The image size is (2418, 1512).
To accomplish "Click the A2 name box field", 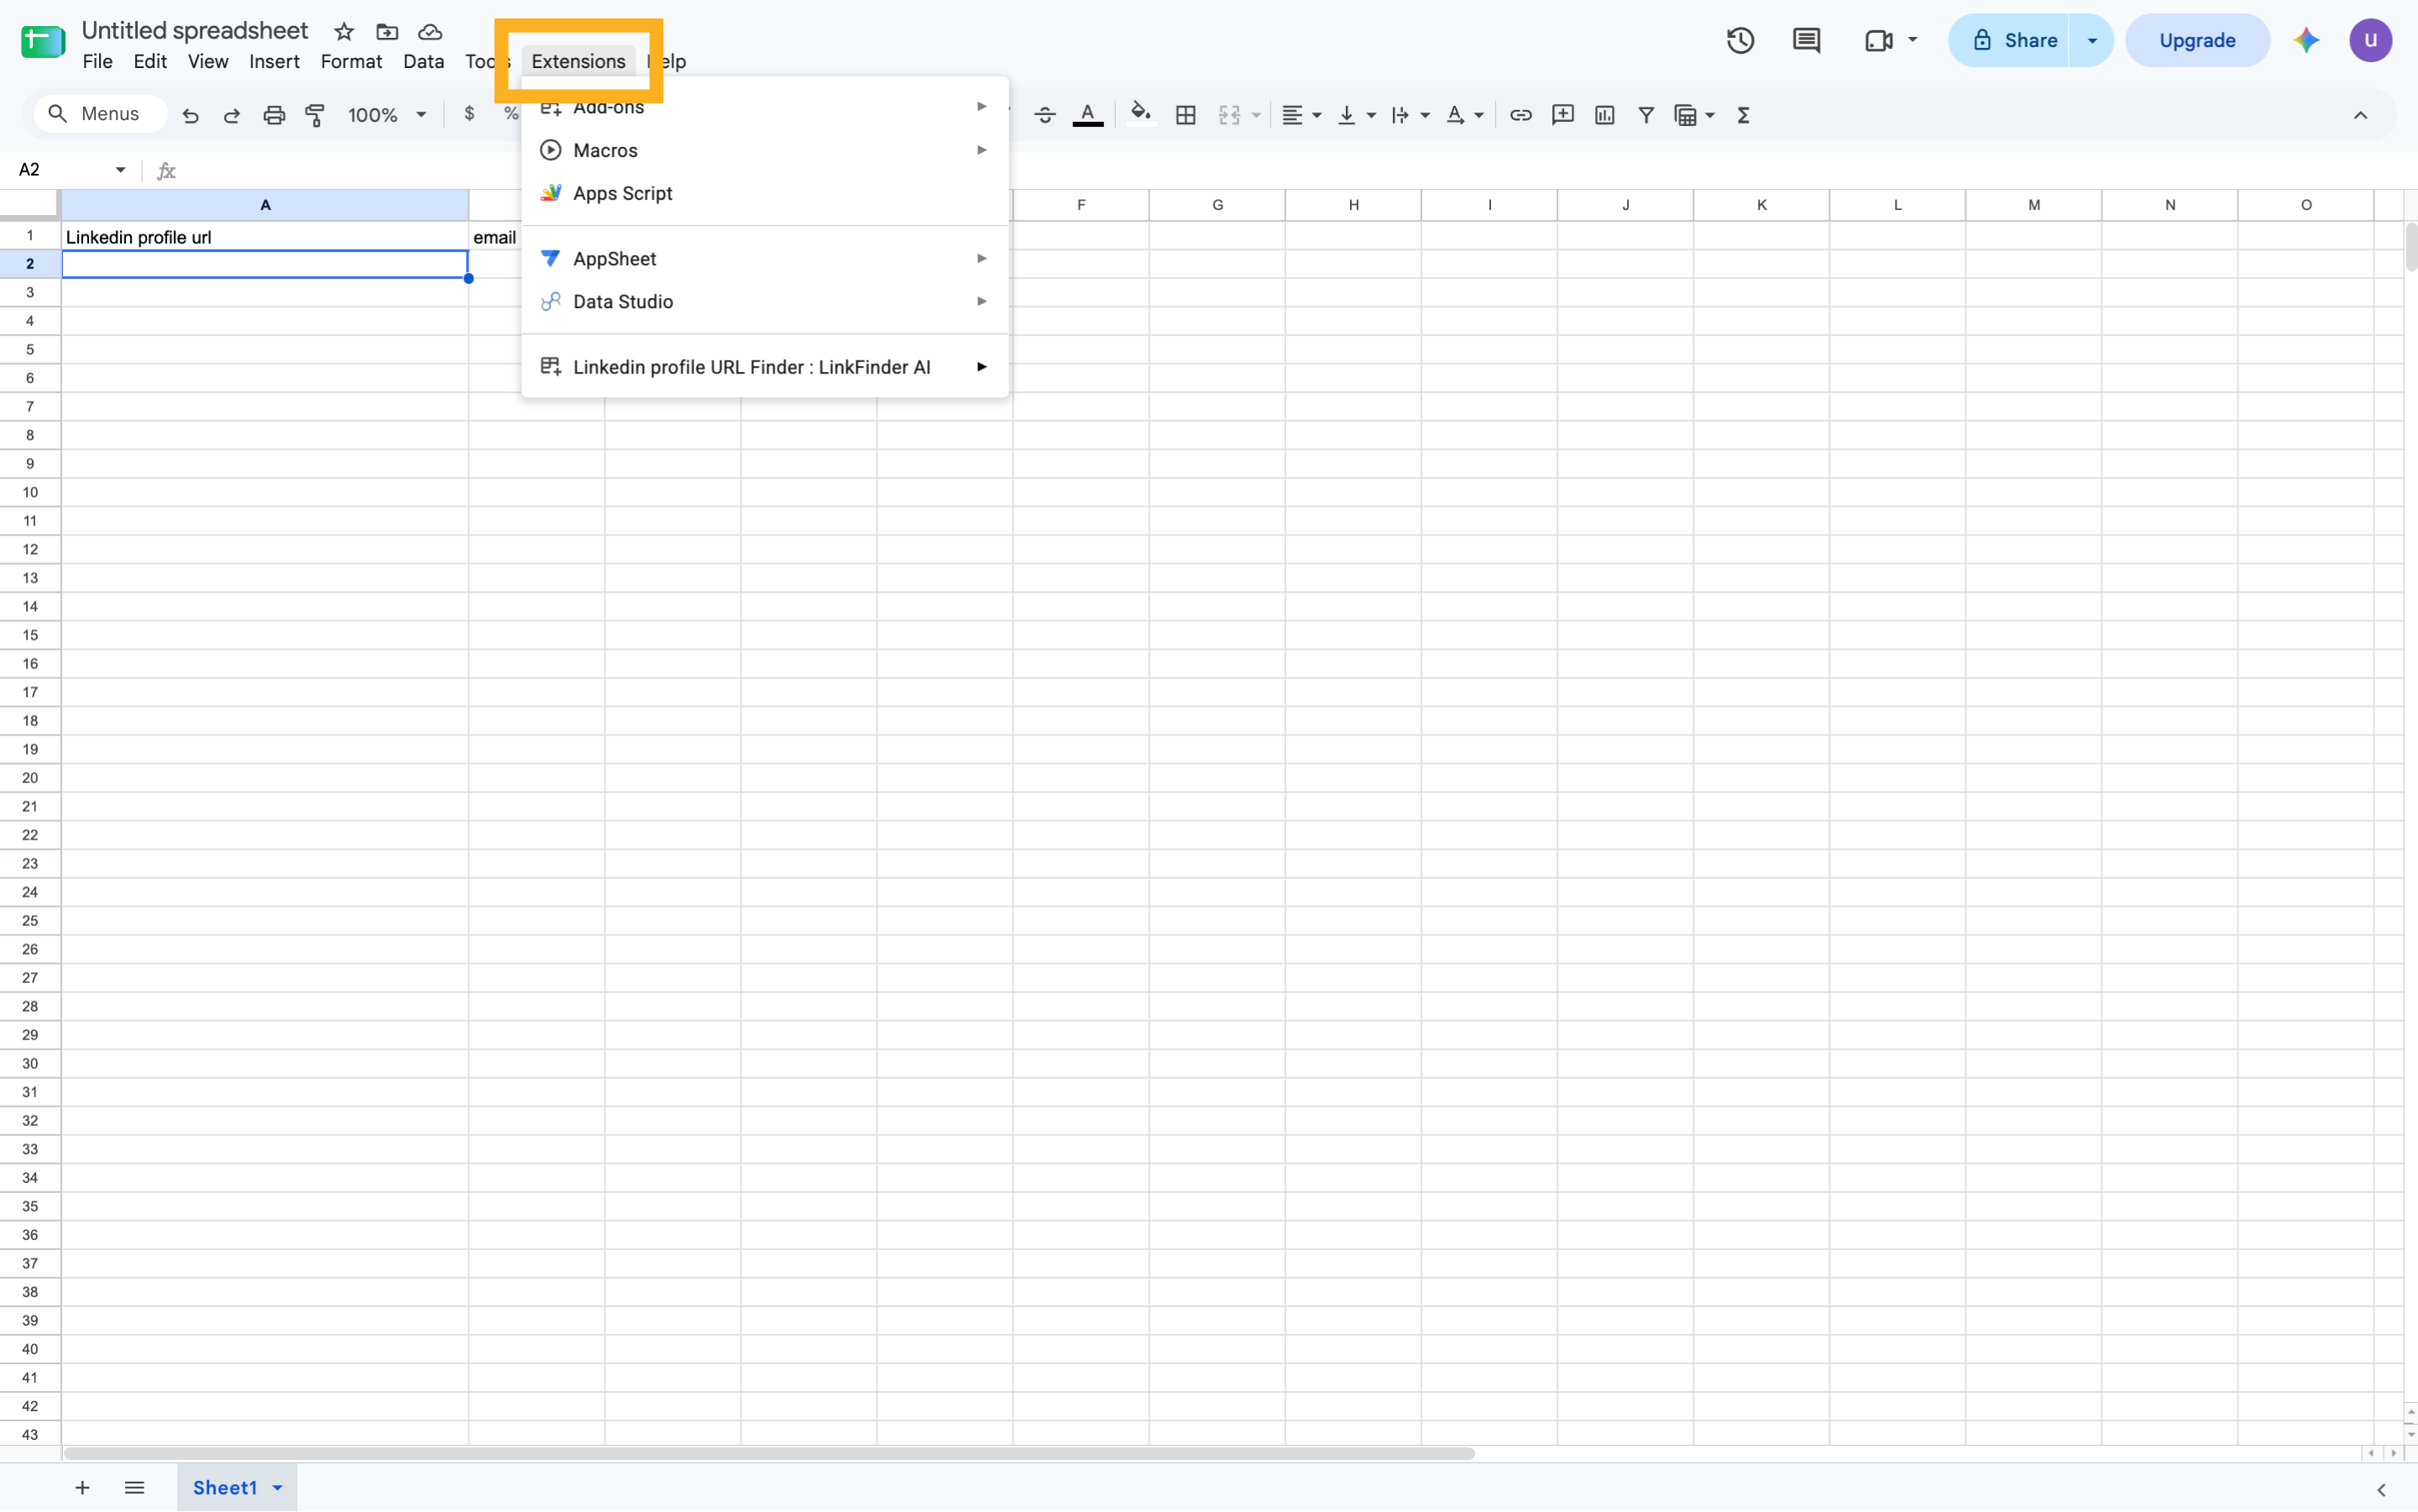I will pos(62,170).
